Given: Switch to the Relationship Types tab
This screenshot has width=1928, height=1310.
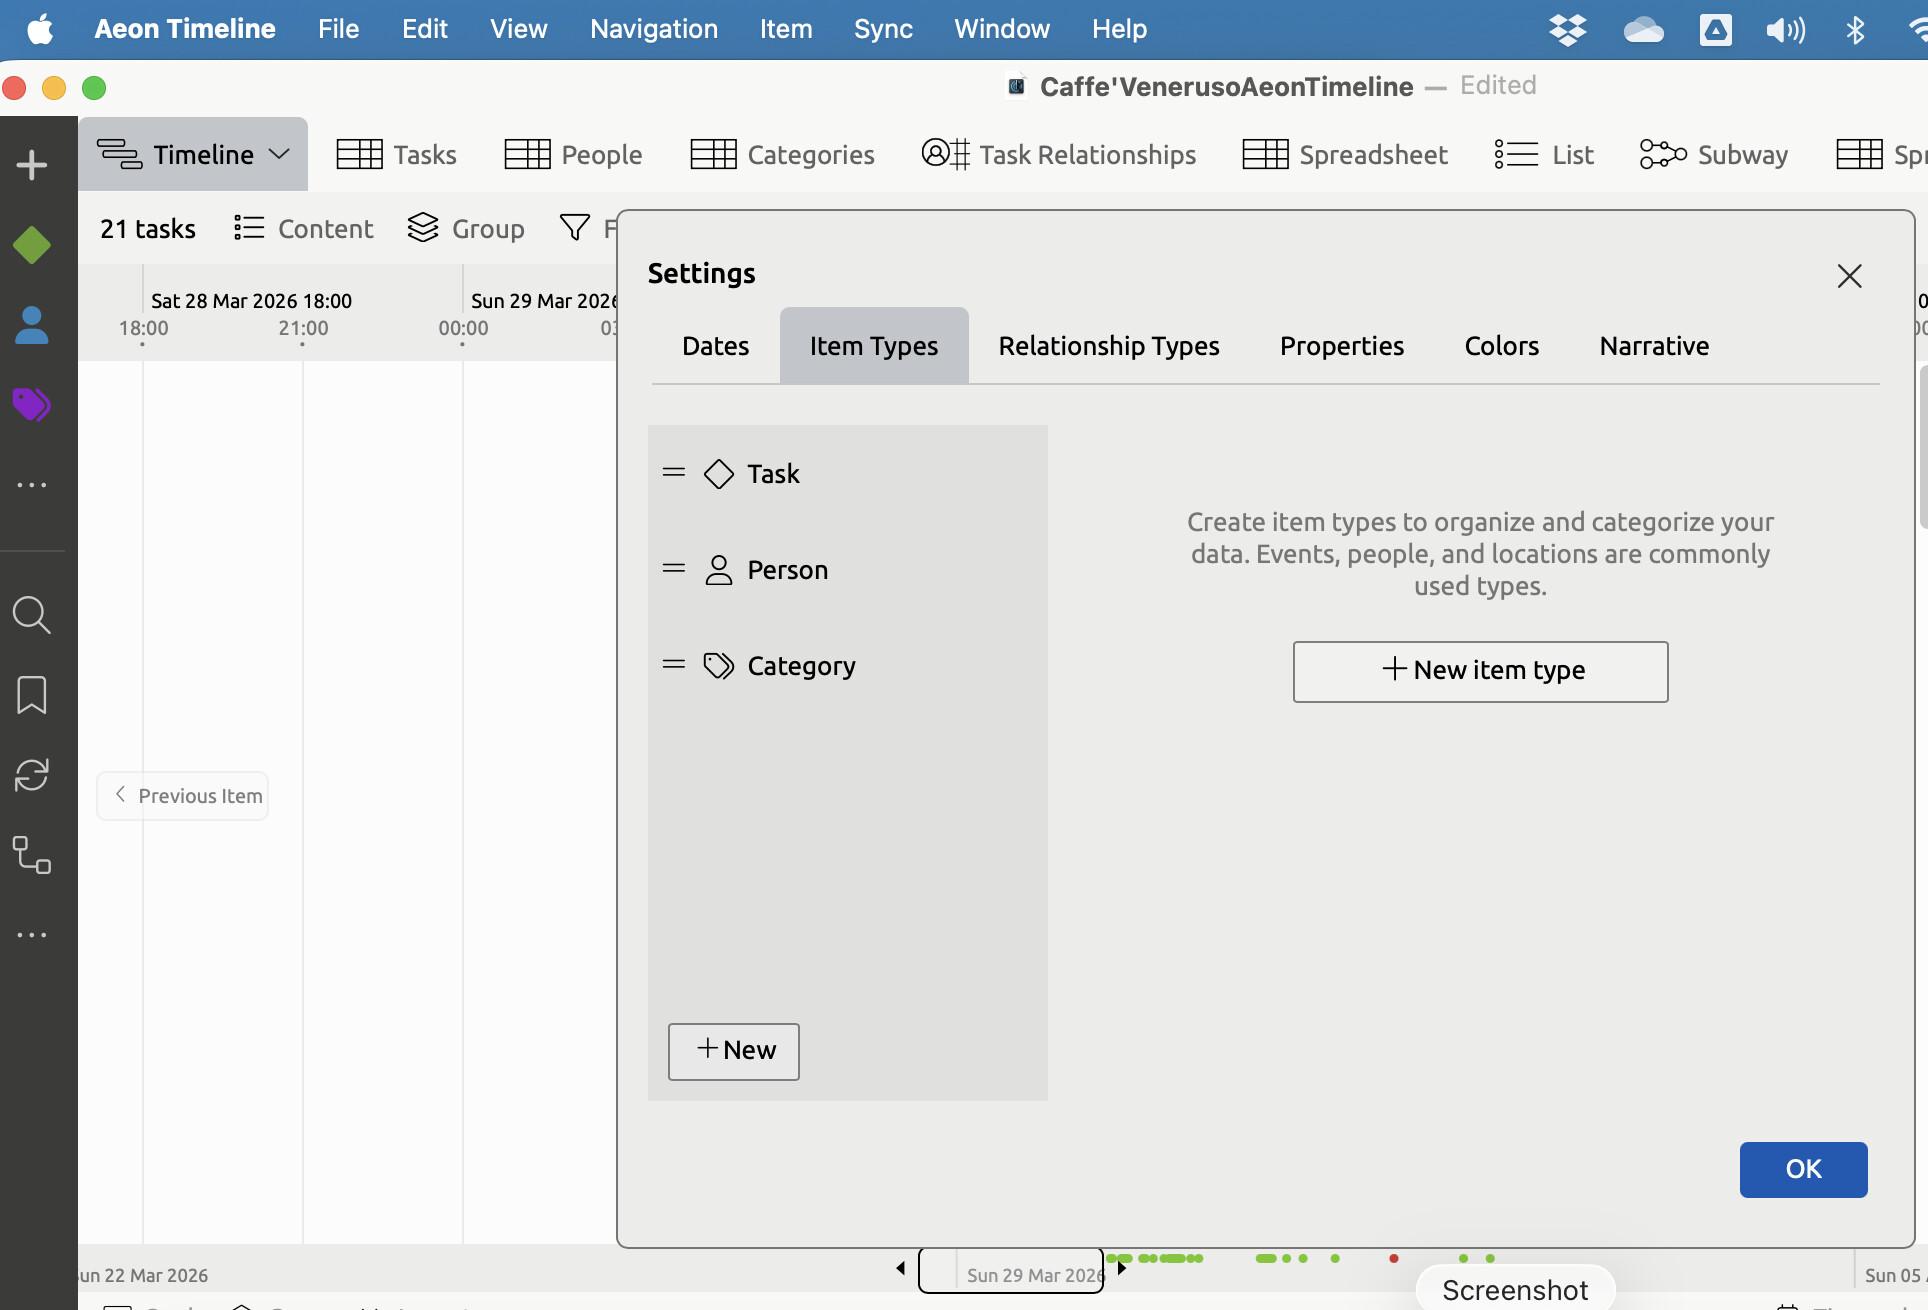Looking at the screenshot, I should click(x=1108, y=346).
